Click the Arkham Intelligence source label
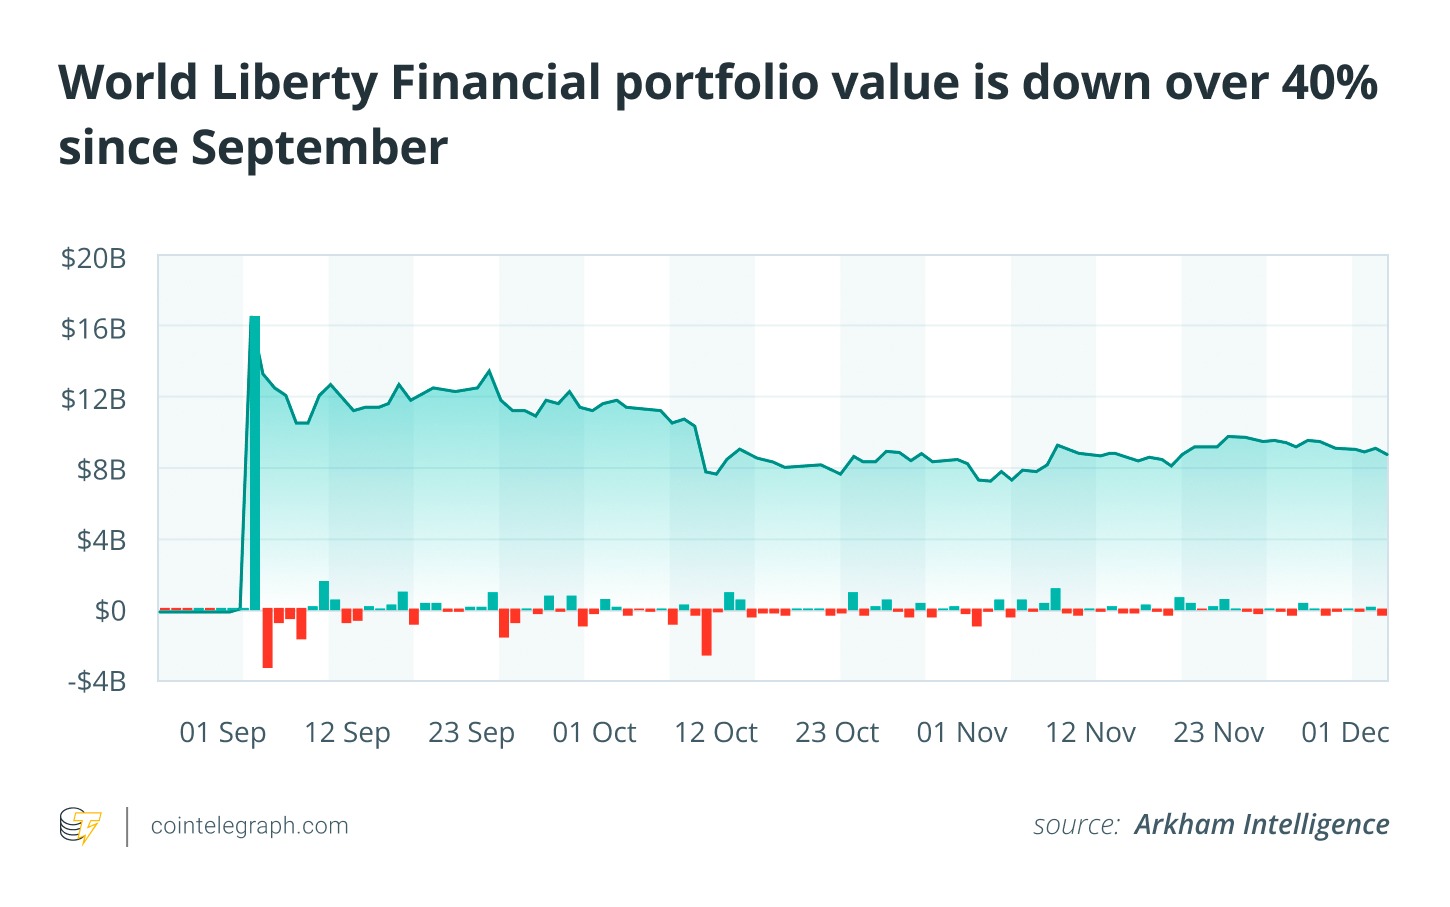 (x=1261, y=825)
